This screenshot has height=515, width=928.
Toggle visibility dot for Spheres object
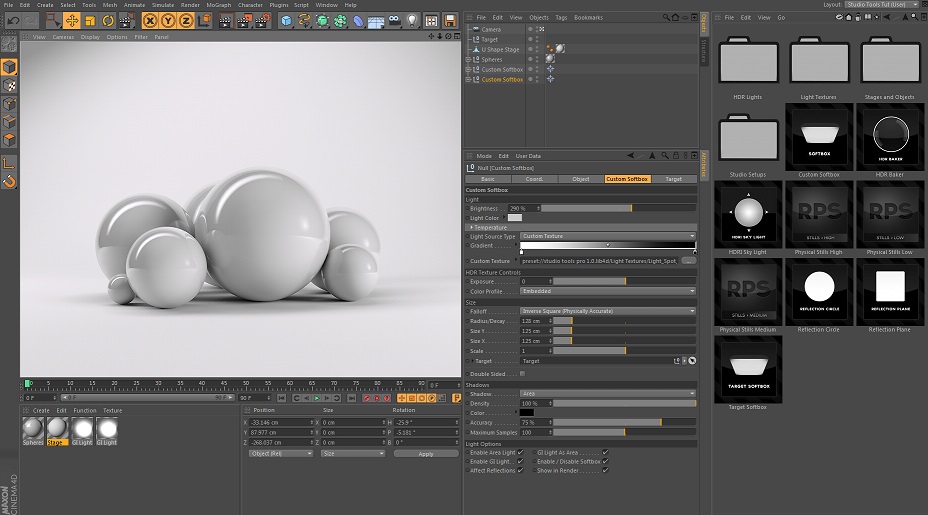(530, 59)
